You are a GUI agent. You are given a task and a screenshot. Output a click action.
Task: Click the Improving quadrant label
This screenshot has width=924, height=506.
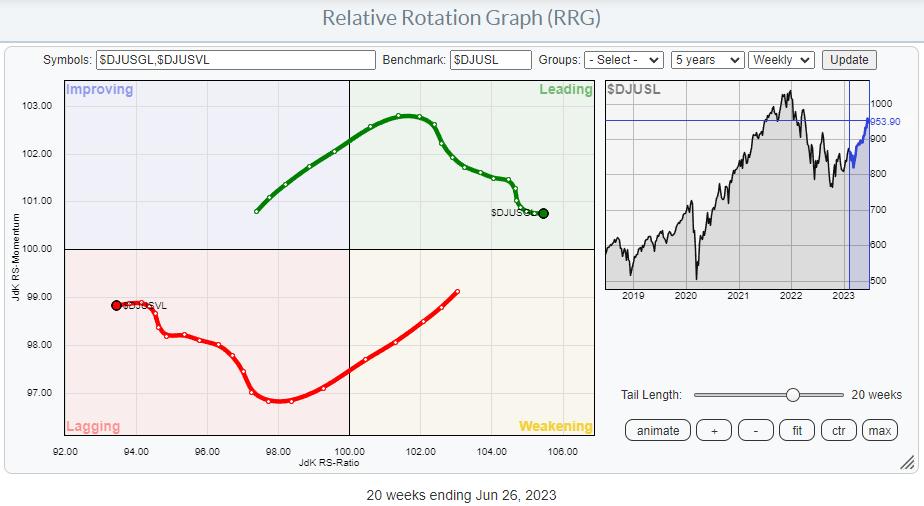99,90
